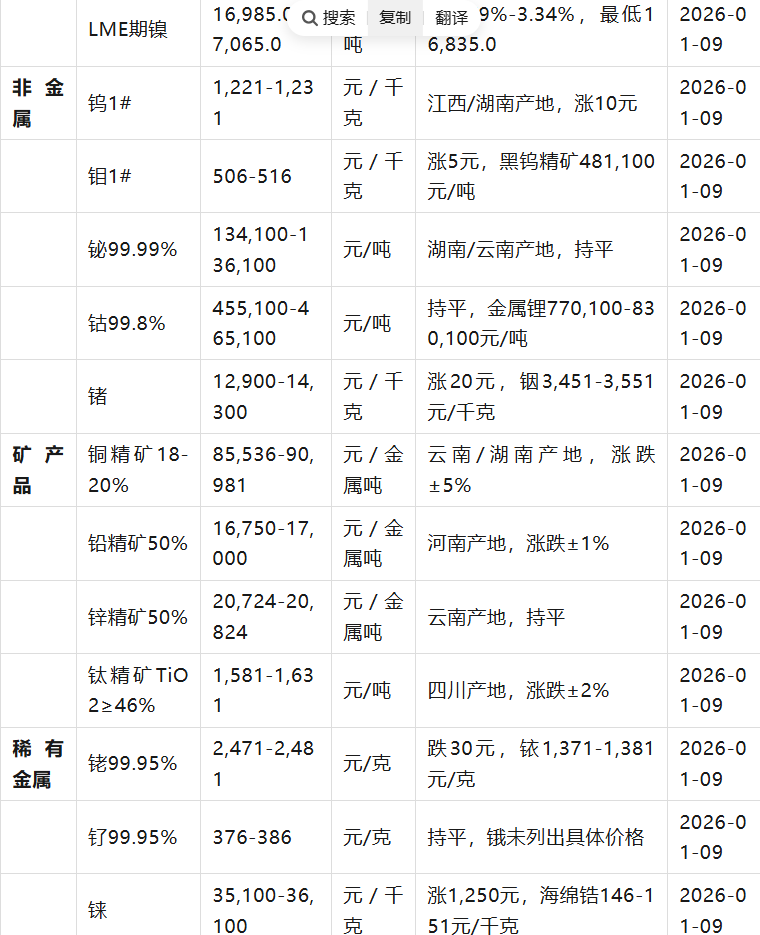This screenshot has height=935, width=760.
Task: Select the 铋99.99% product cell
Action: click(132, 250)
